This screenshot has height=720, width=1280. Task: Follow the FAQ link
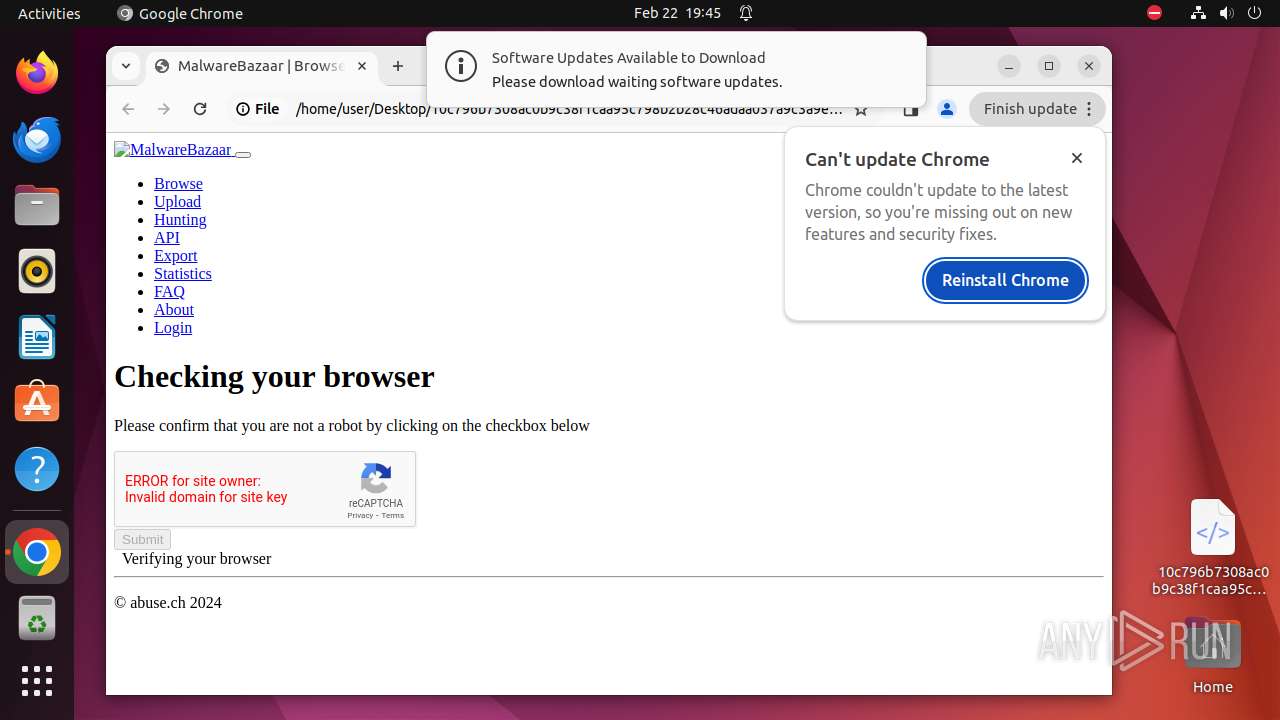click(x=169, y=291)
